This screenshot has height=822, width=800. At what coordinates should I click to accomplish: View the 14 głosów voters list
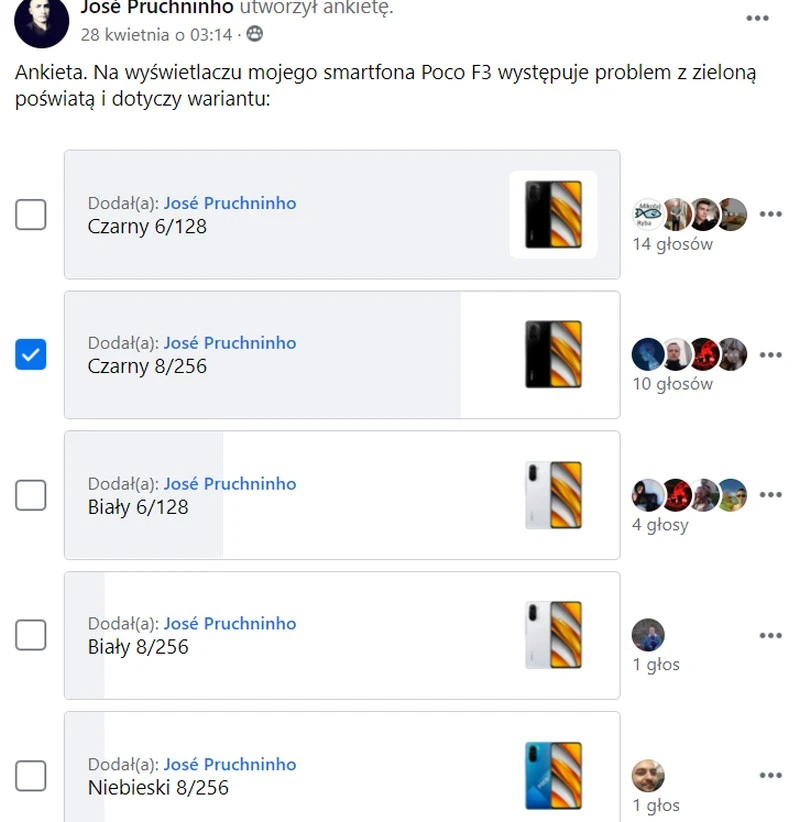[x=672, y=244]
